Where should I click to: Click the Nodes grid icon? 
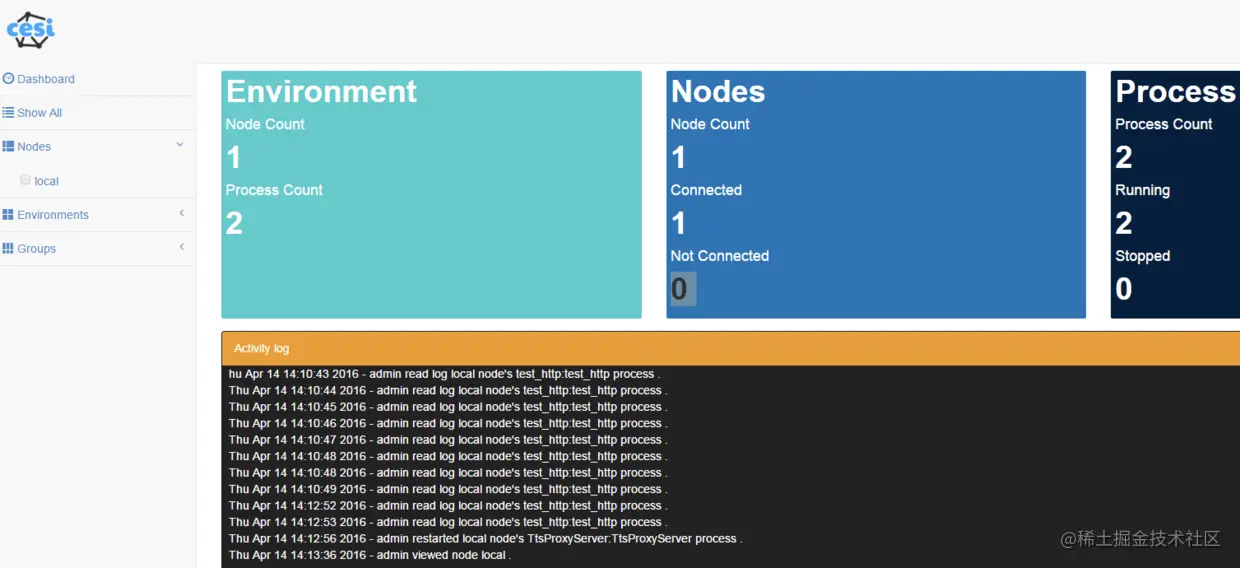point(8,146)
